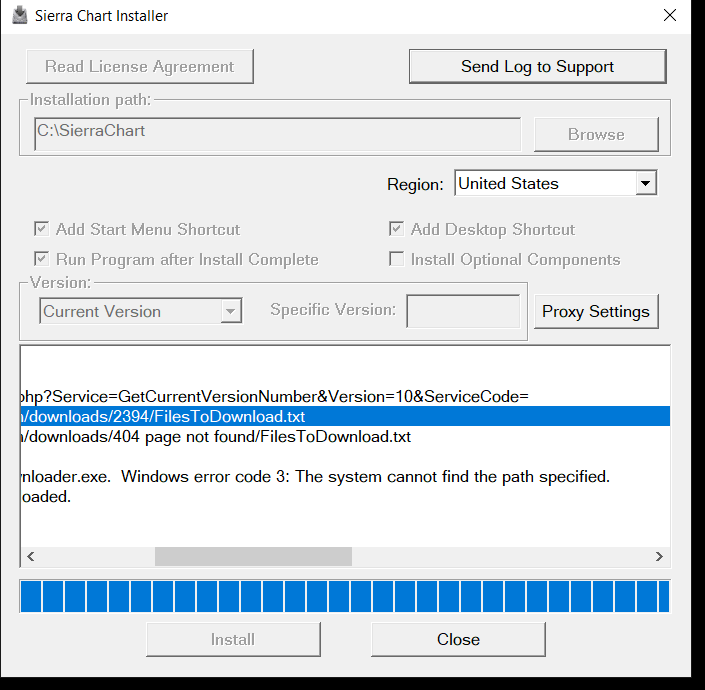Click the Sierra Chart Installer title icon

[19, 15]
